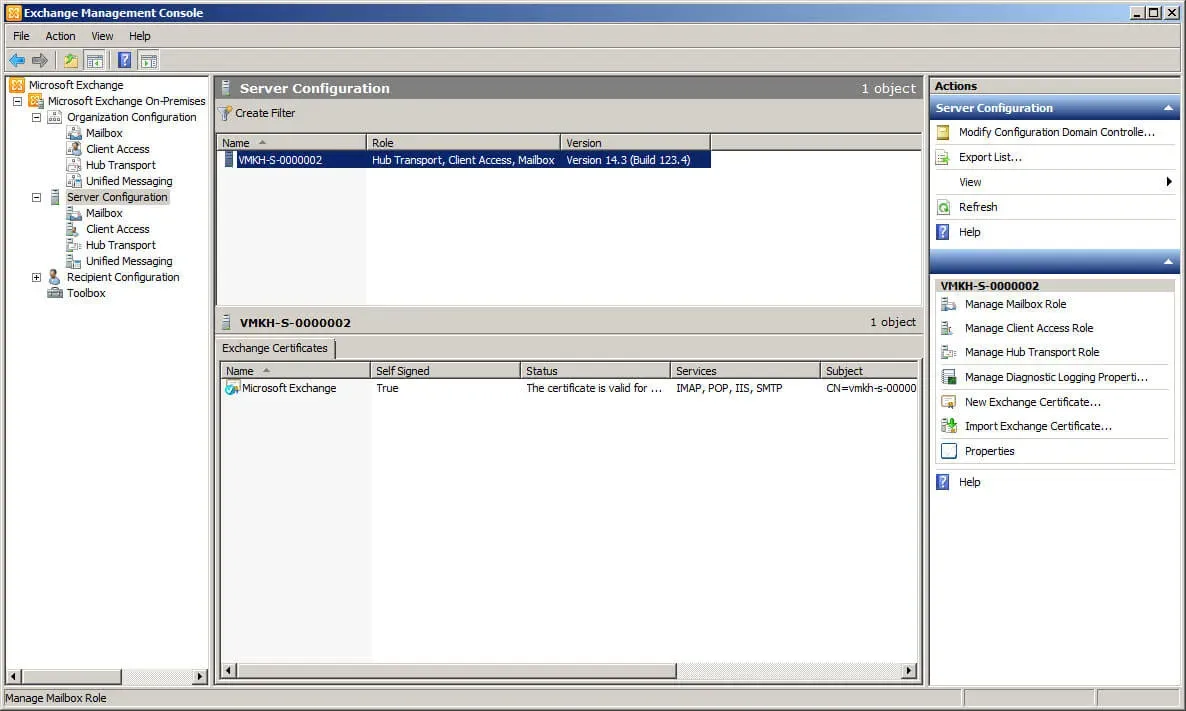
Task: Click the Manage Diagnostic Logging Properties icon
Action: point(948,377)
